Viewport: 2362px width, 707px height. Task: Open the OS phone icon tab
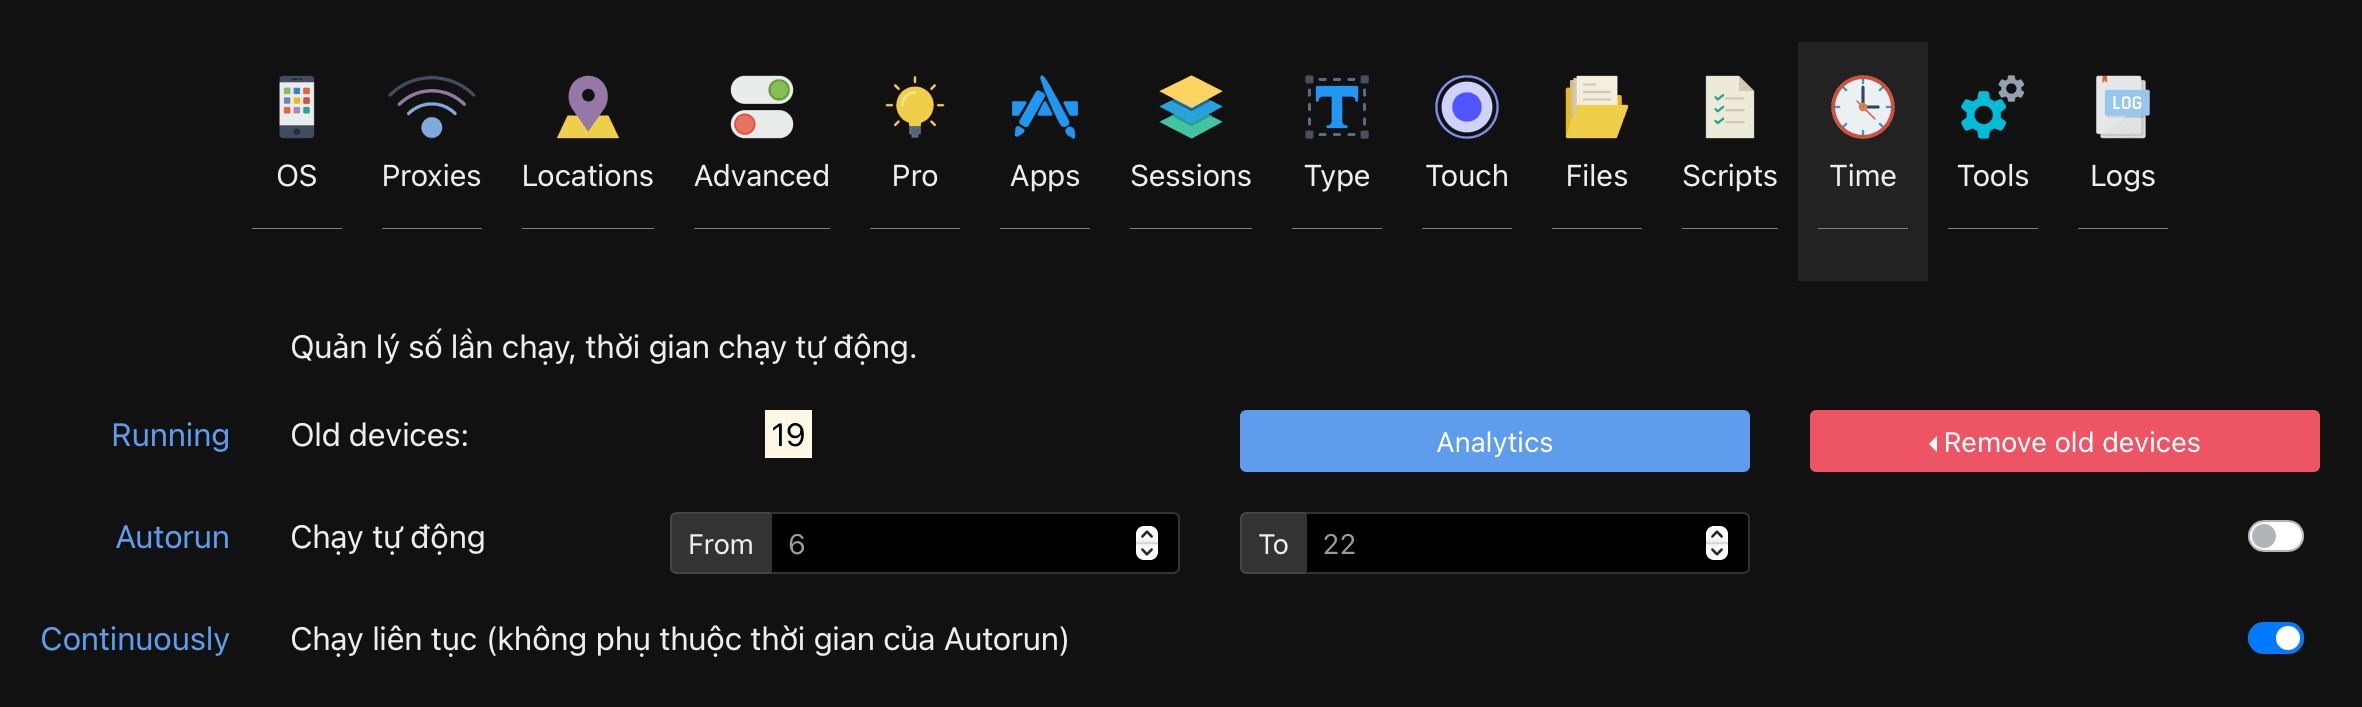[x=296, y=107]
